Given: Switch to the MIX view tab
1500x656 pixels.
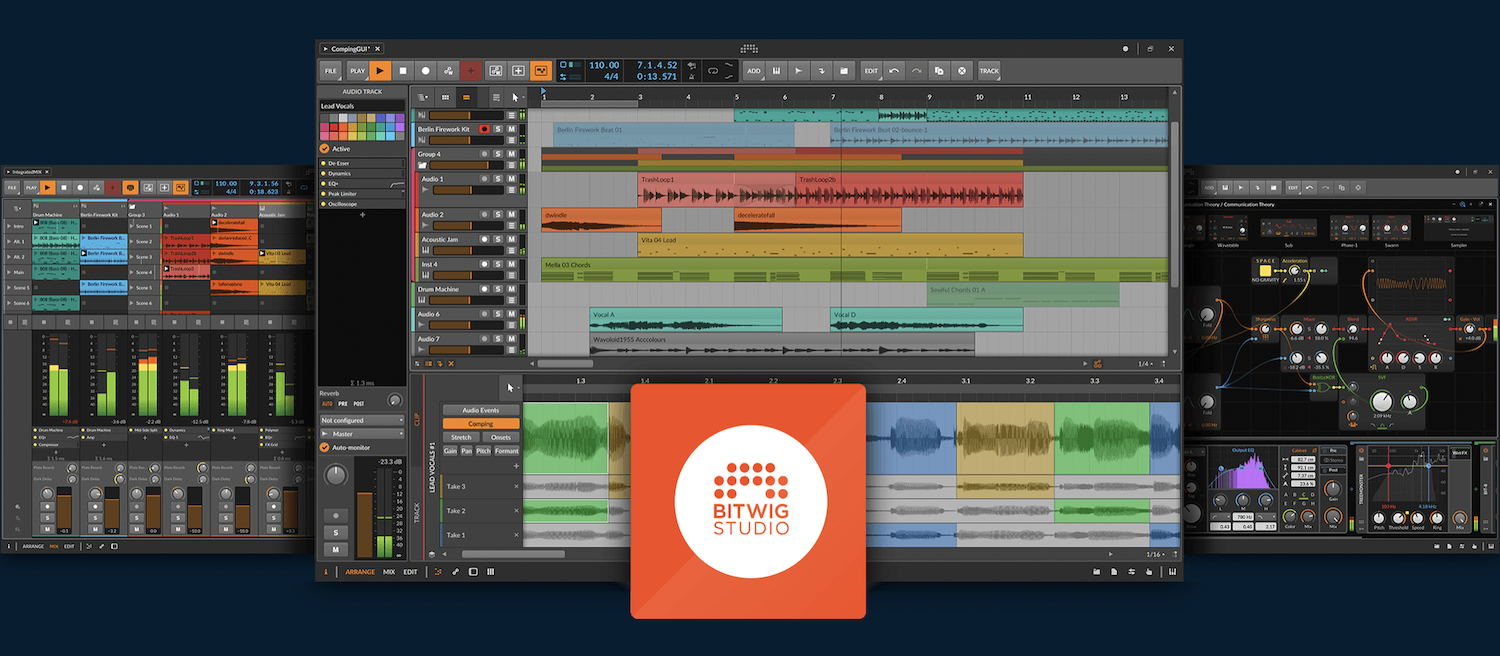Looking at the screenshot, I should [x=389, y=572].
